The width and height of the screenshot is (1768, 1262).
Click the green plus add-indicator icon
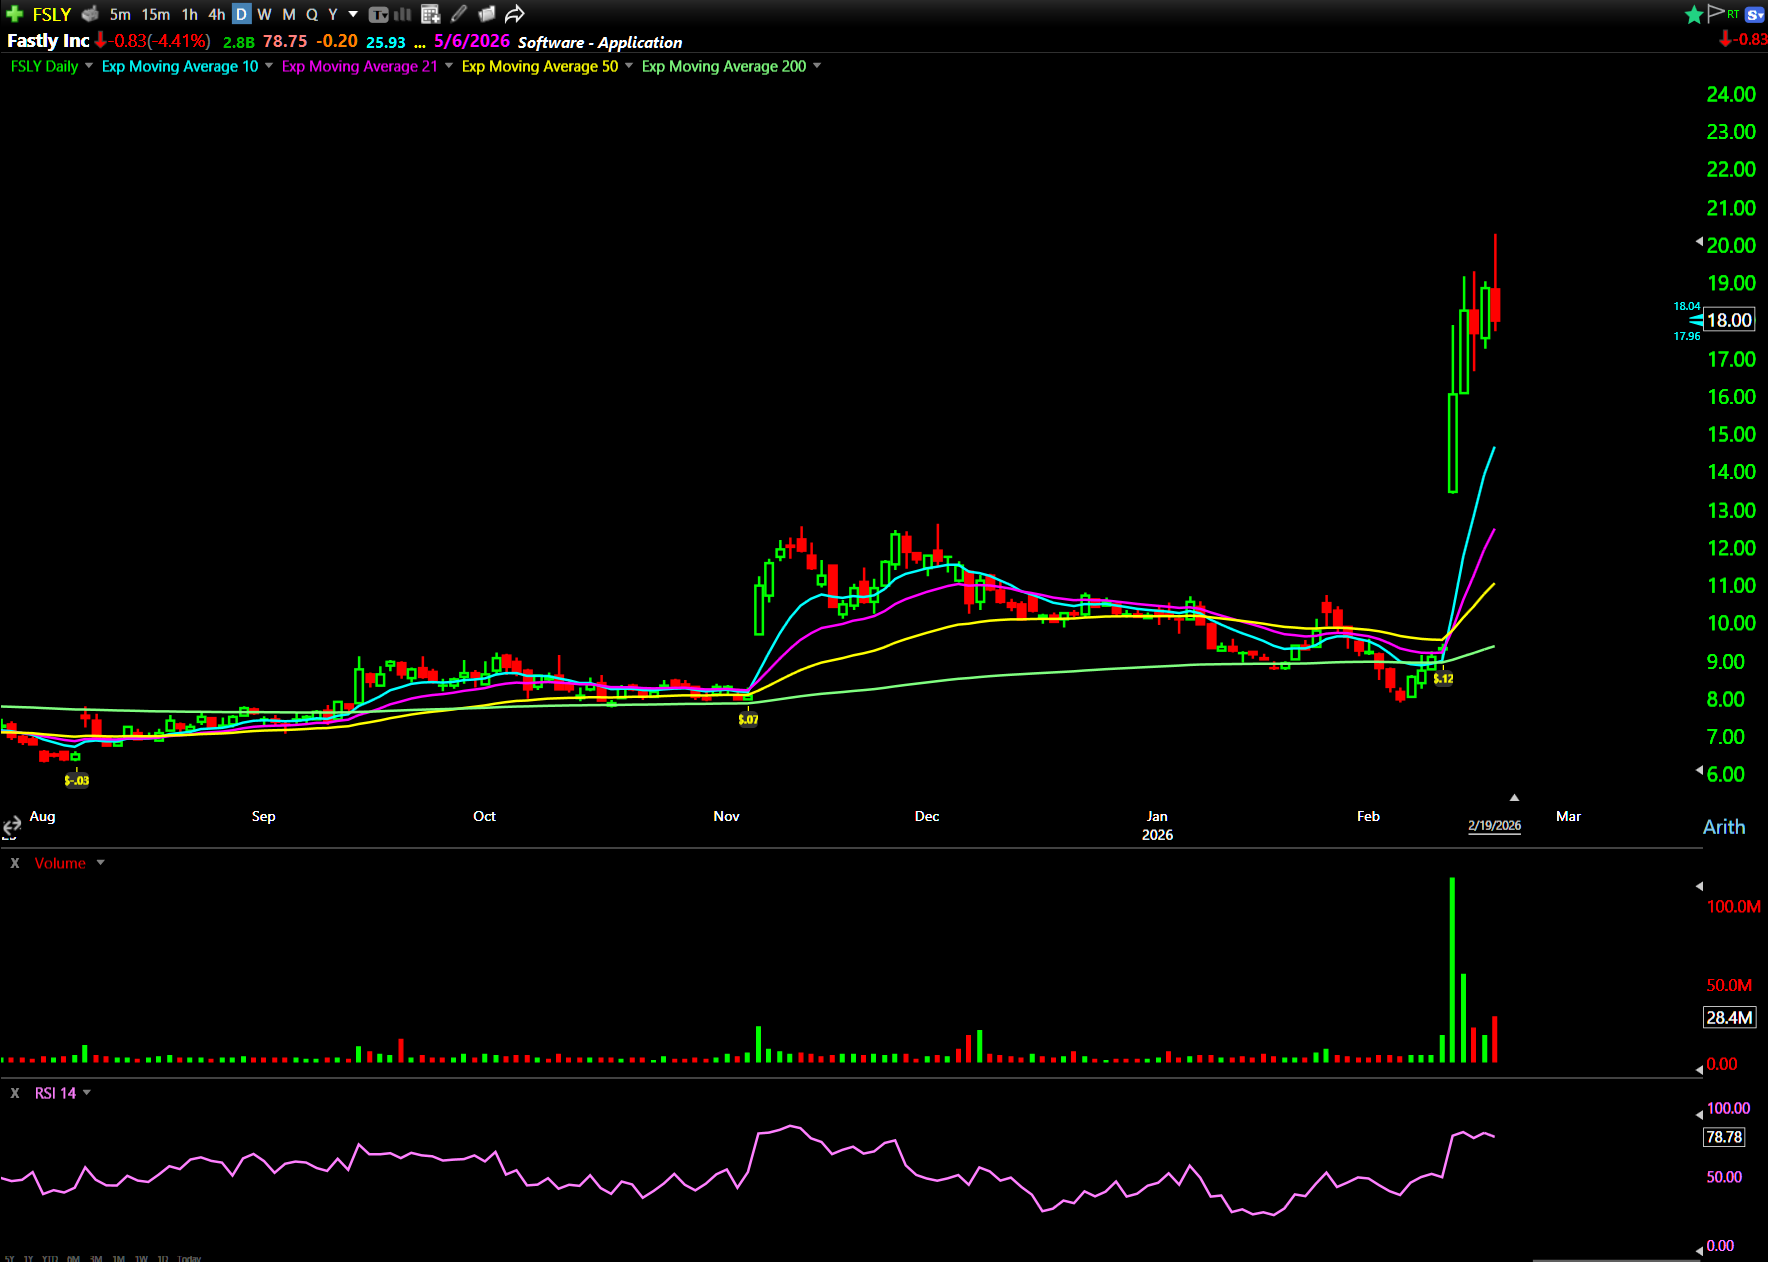pos(14,14)
